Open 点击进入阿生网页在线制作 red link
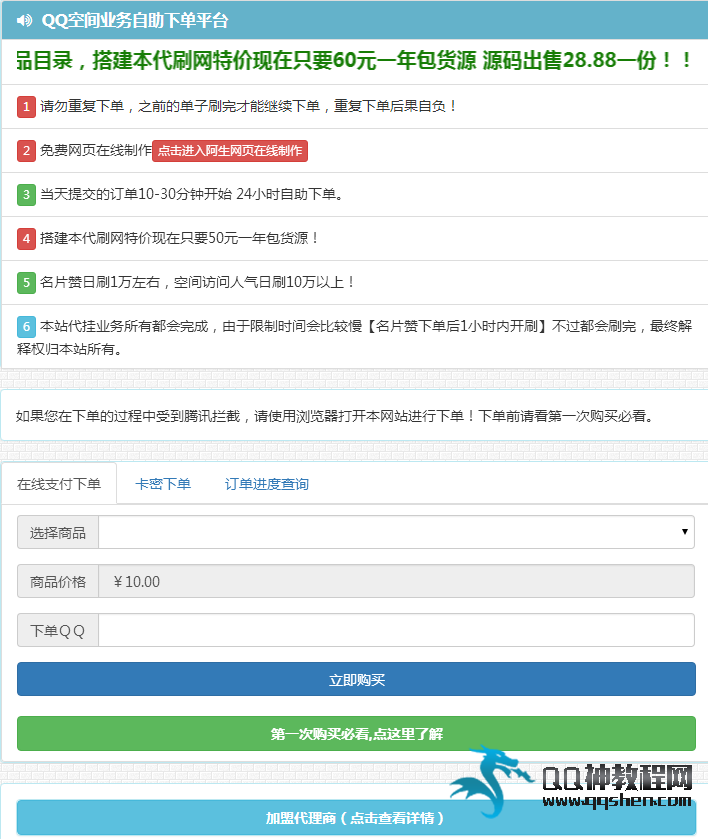This screenshot has width=708, height=839. [230, 151]
